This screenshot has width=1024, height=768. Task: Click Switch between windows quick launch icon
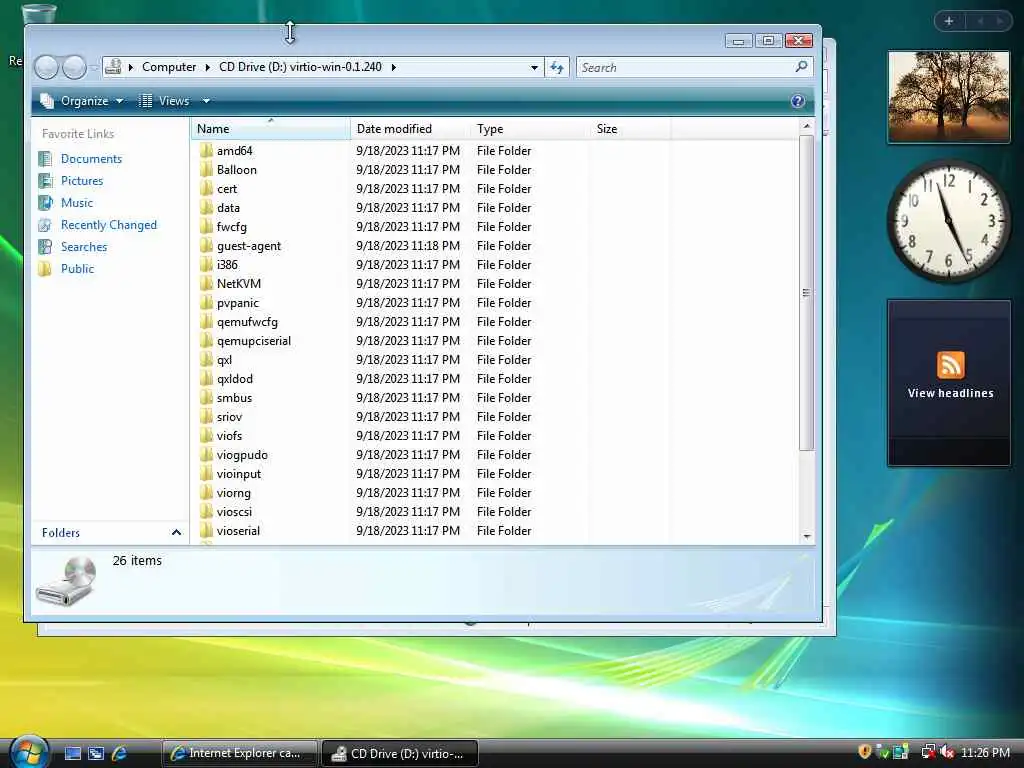point(96,754)
